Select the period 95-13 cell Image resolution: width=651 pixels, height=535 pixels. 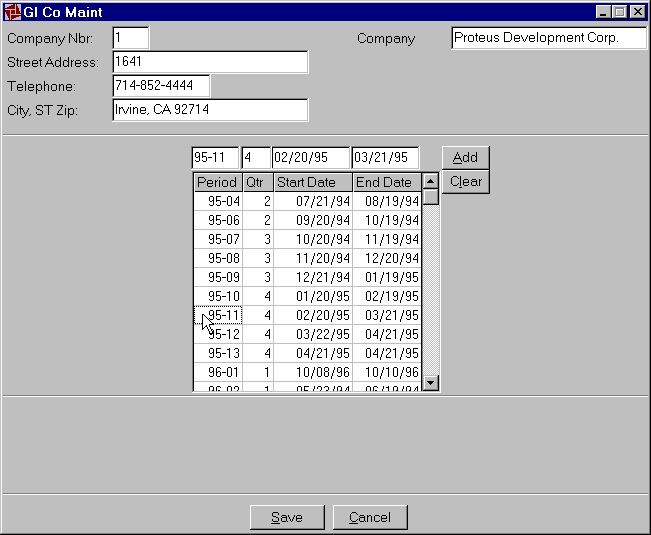pyautogui.click(x=218, y=353)
